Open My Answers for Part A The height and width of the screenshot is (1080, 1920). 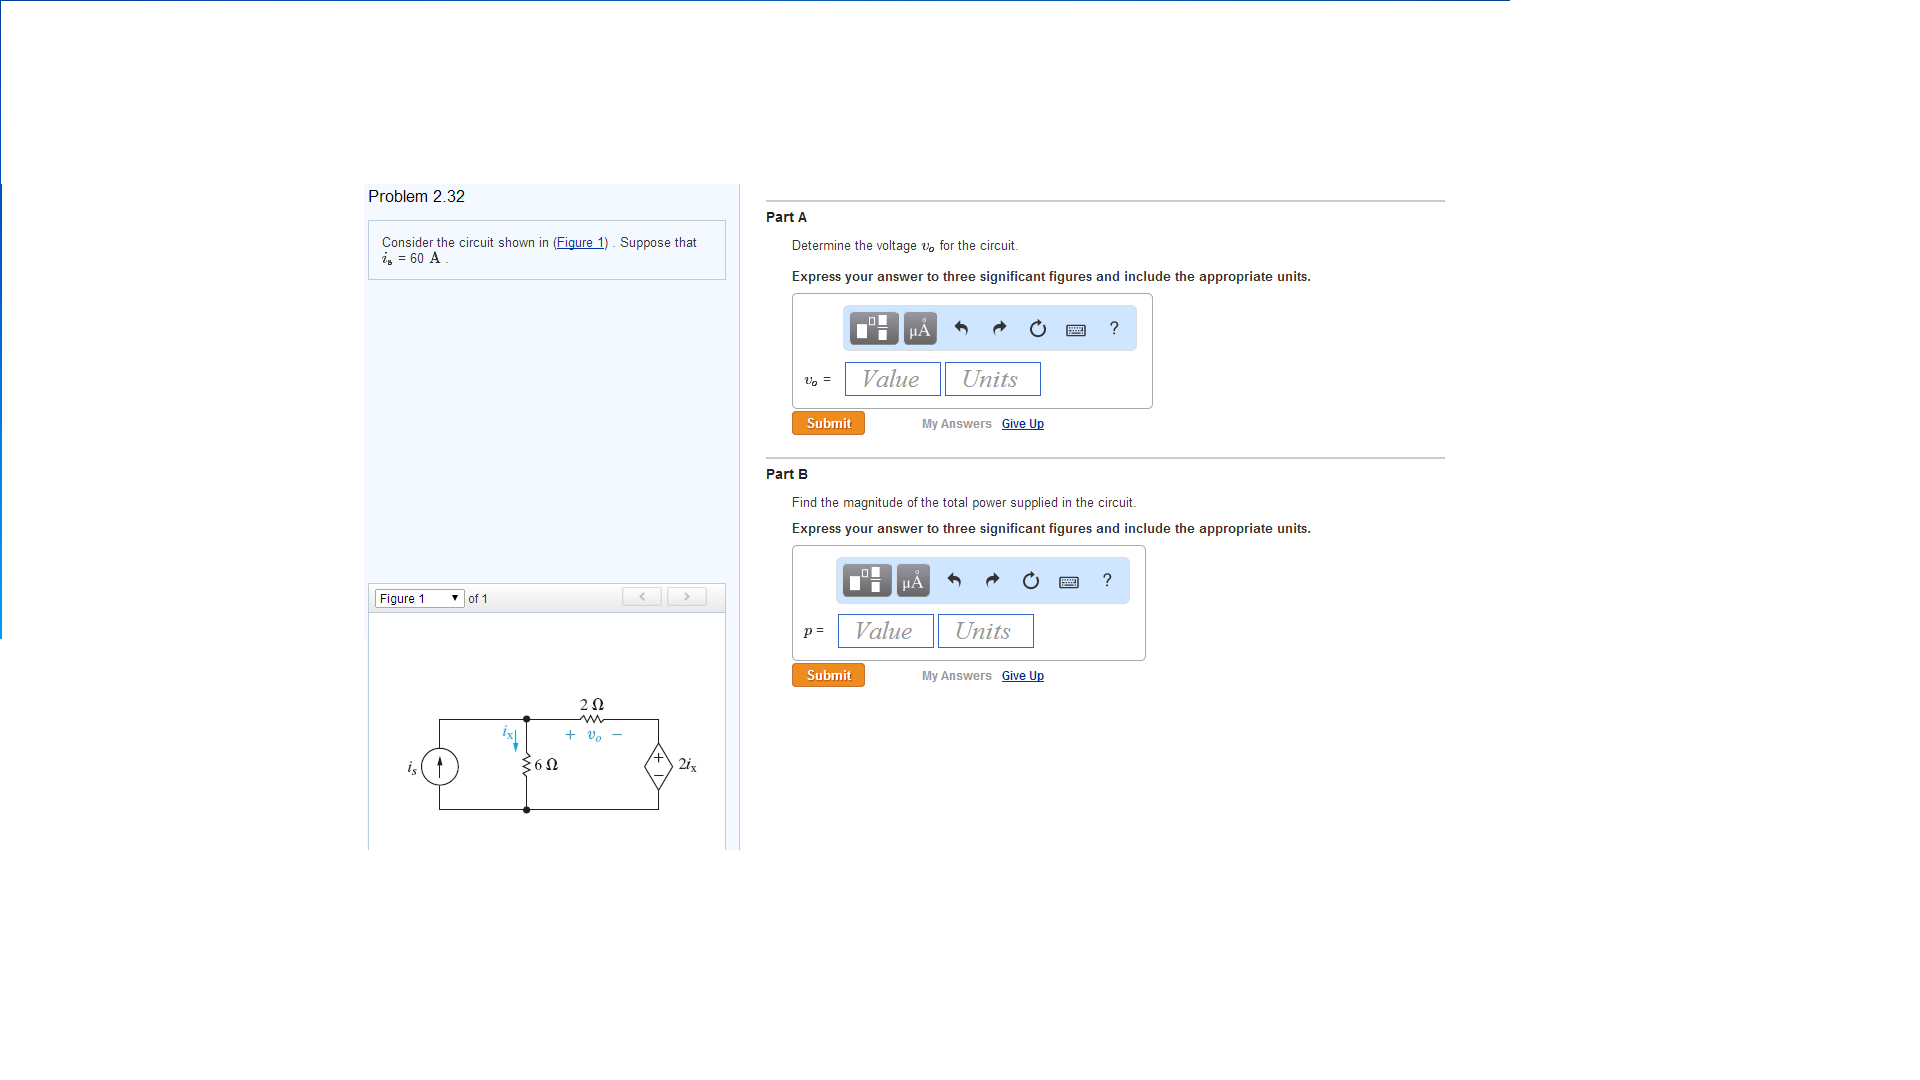click(957, 424)
